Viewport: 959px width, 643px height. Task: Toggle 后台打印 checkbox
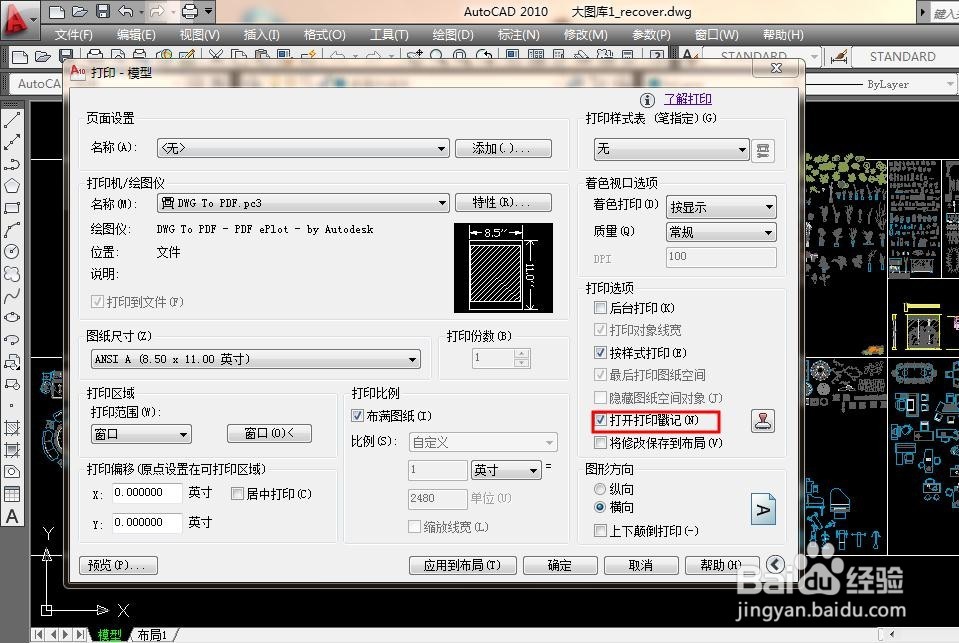coord(601,308)
